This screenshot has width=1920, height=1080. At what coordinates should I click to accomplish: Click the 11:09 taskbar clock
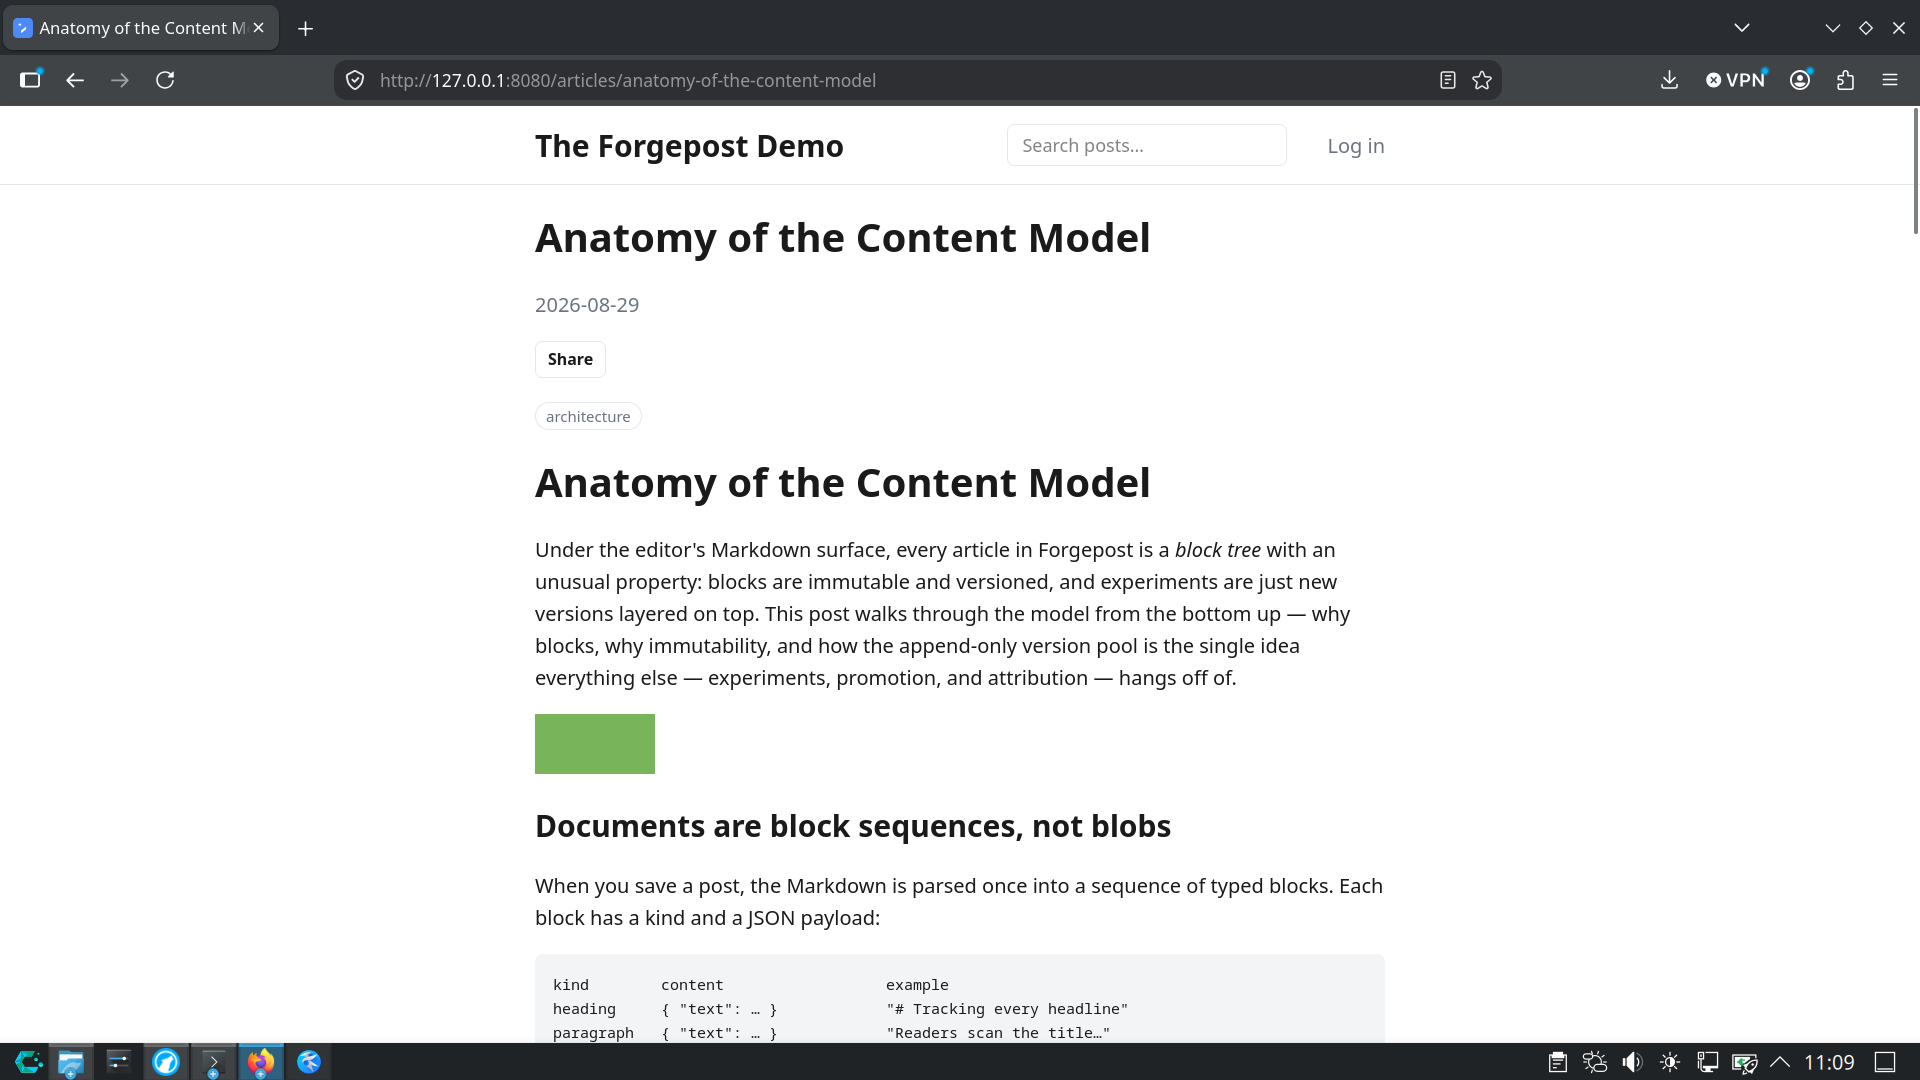(1829, 1062)
